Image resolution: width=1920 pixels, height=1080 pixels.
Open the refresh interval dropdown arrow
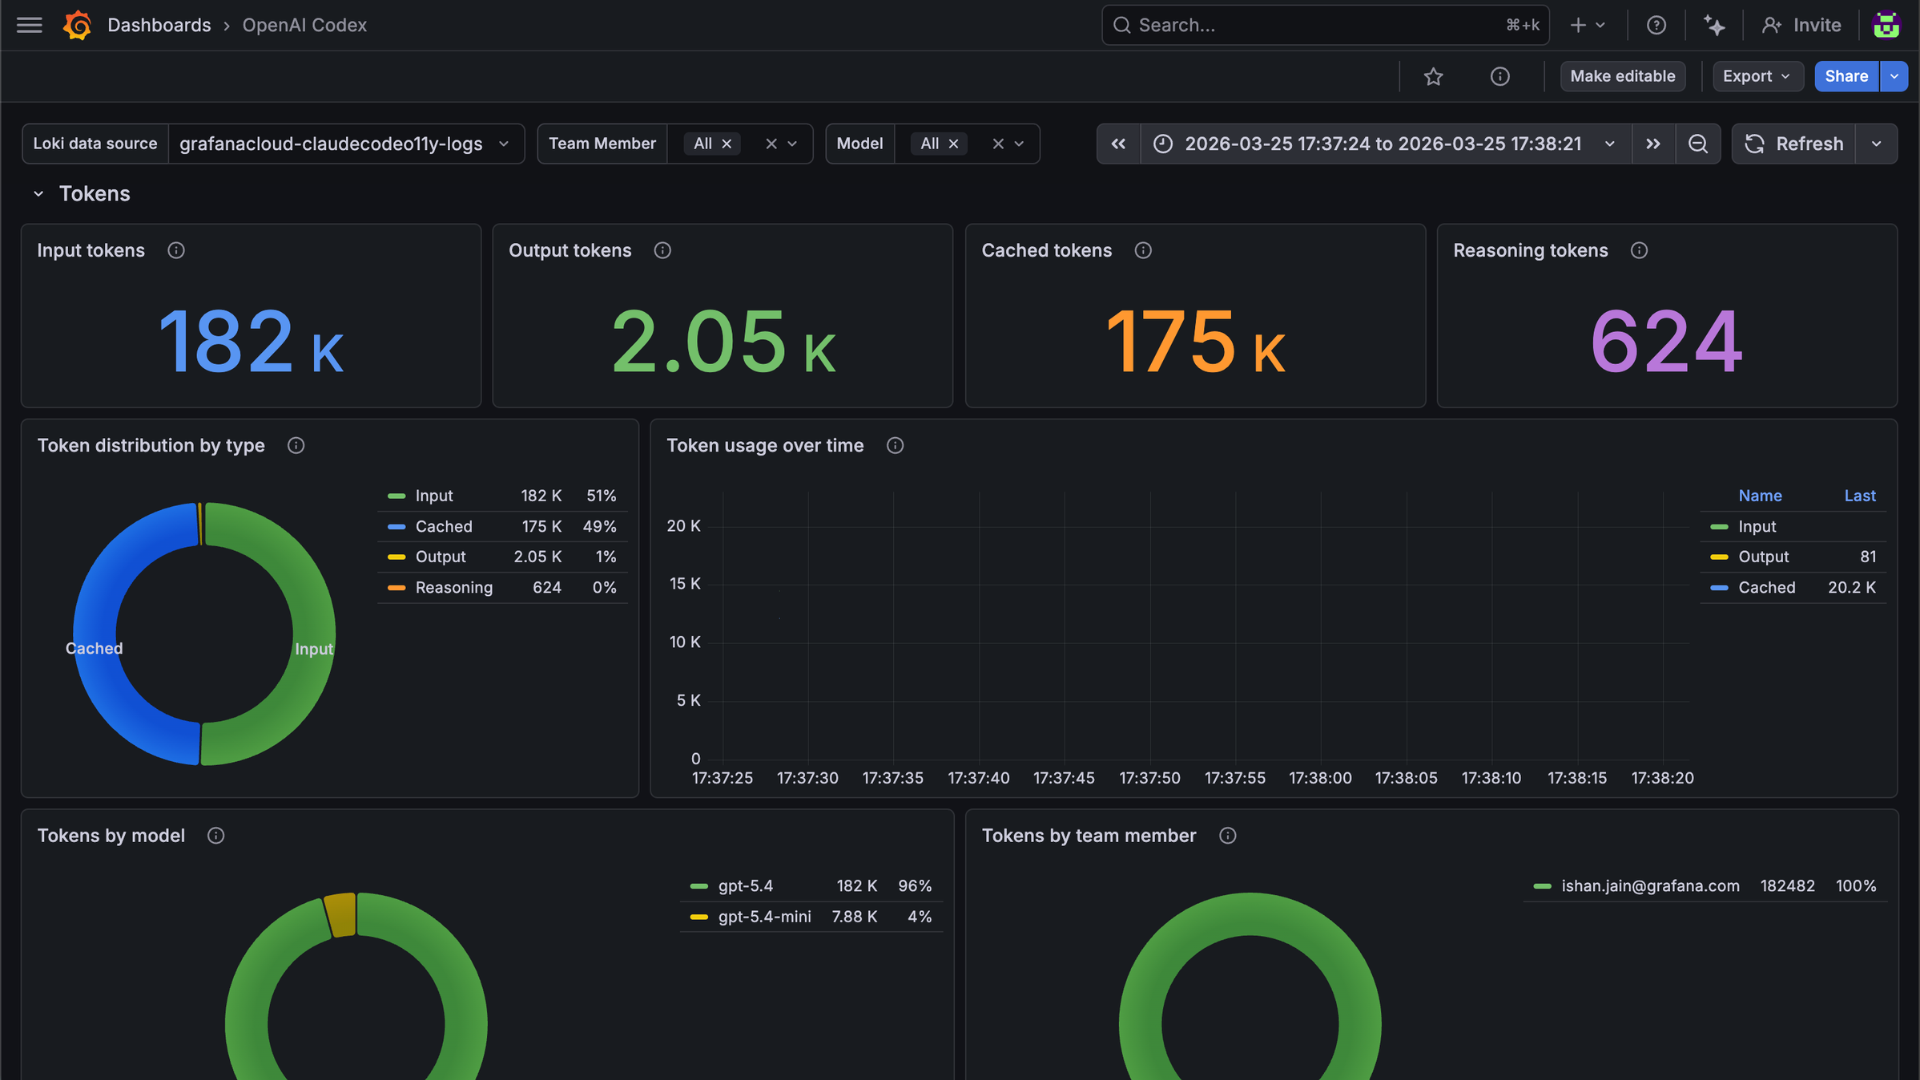(x=1876, y=144)
